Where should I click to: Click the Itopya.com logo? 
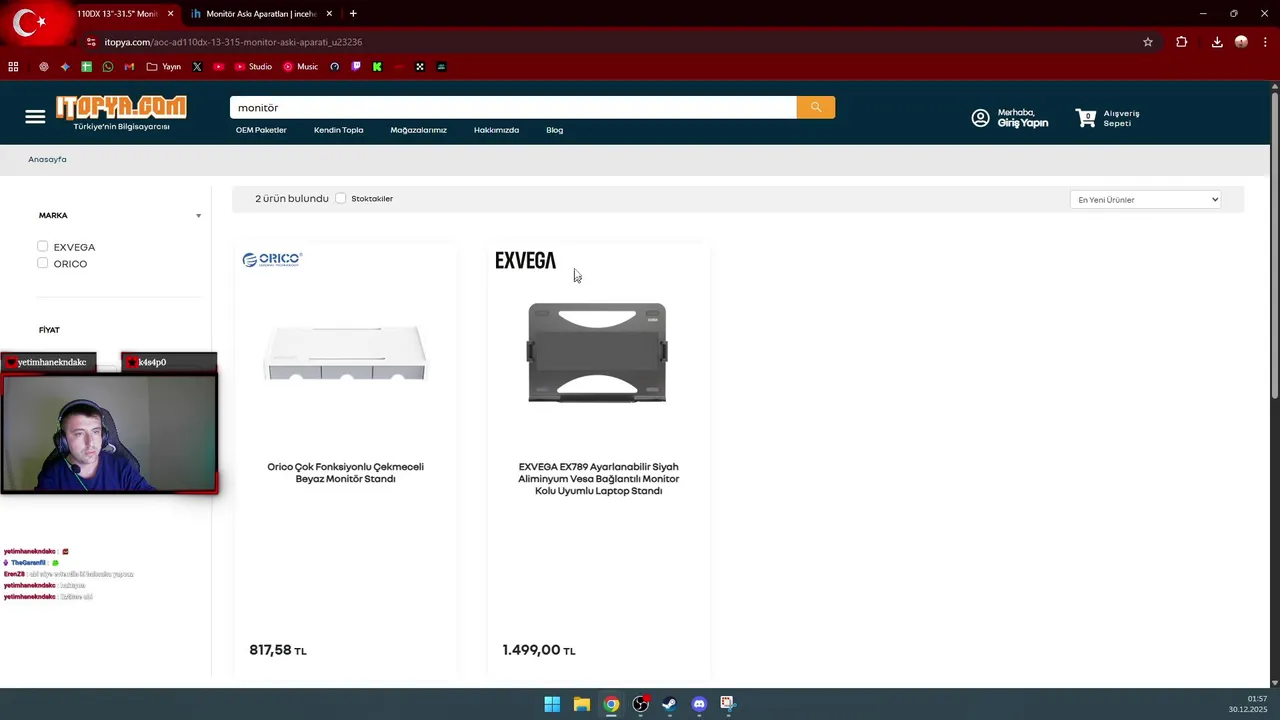pos(121,113)
